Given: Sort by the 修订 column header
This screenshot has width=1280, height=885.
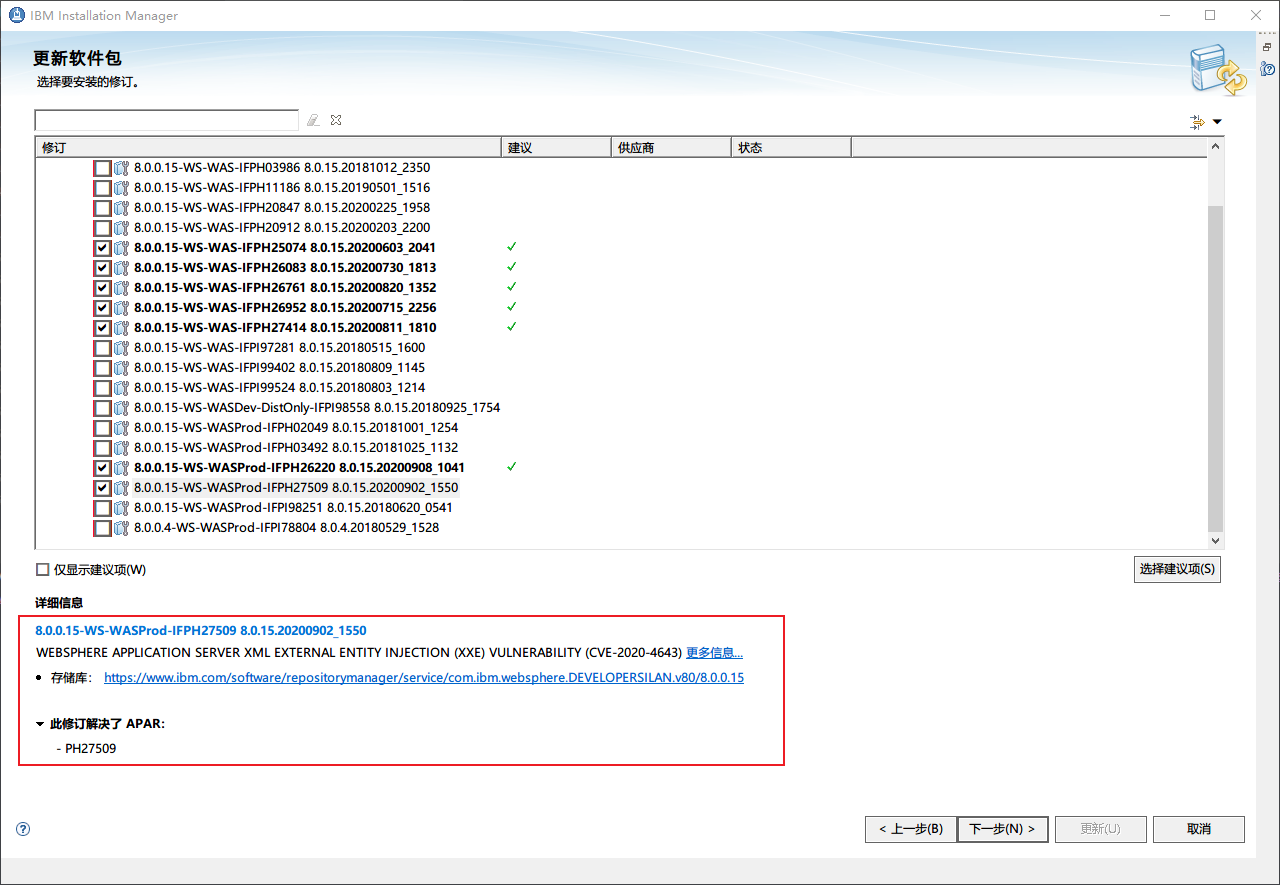Looking at the screenshot, I should [267, 148].
